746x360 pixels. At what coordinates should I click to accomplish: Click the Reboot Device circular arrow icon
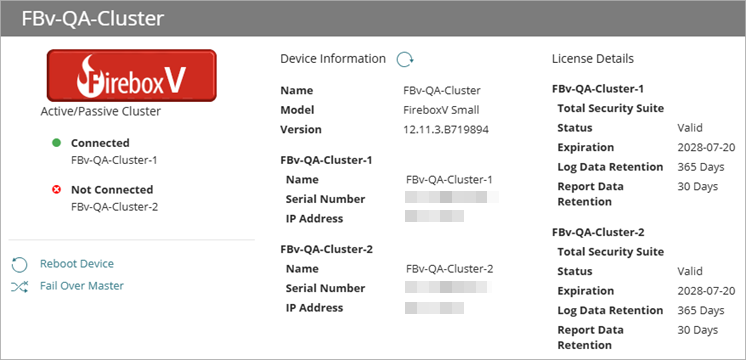click(19, 264)
